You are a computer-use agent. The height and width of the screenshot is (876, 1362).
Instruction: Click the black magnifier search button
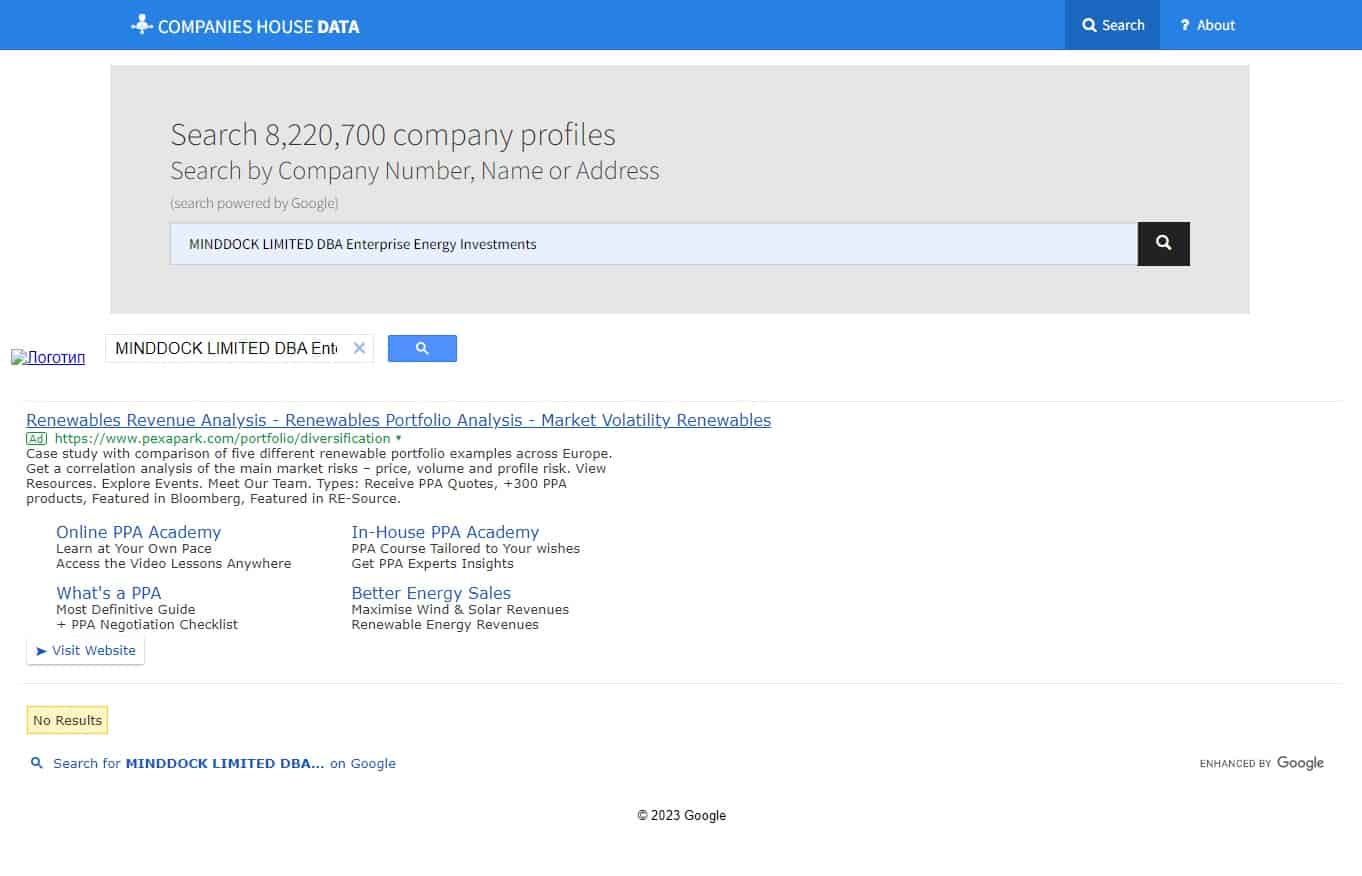coord(1164,244)
